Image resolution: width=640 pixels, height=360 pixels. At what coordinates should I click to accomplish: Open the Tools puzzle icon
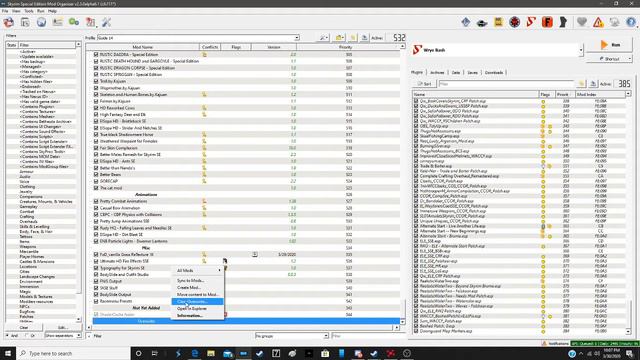tap(91, 22)
